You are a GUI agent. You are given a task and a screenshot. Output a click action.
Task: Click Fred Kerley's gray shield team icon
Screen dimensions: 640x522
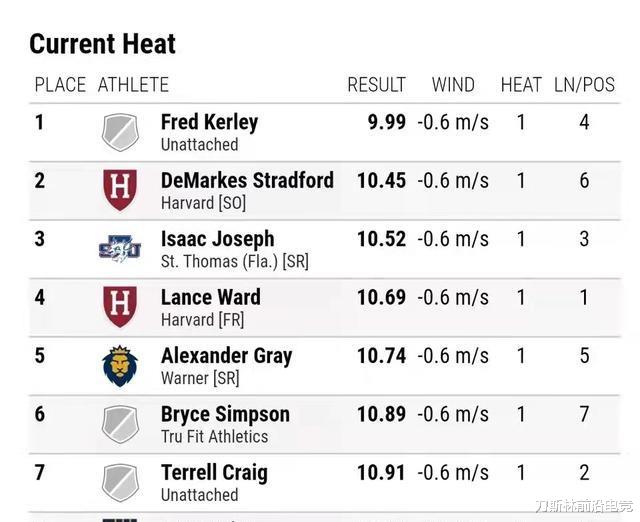pos(120,132)
